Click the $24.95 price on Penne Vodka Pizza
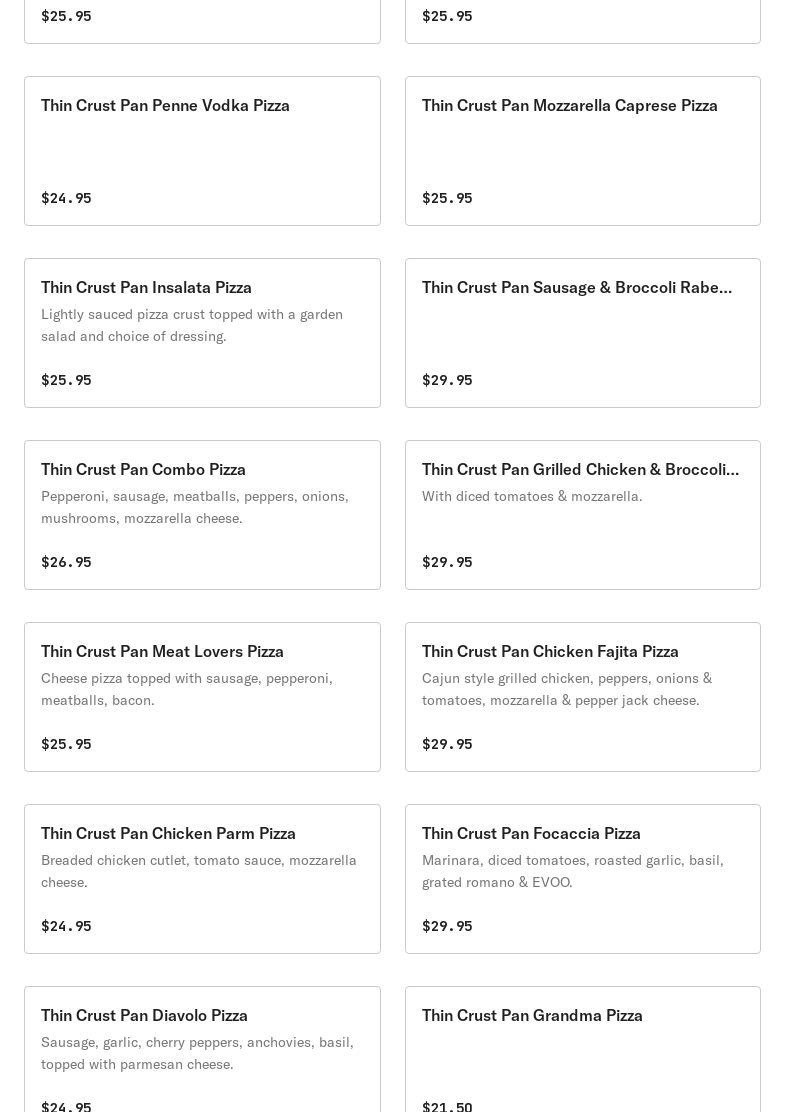785x1112 pixels. 66,198
